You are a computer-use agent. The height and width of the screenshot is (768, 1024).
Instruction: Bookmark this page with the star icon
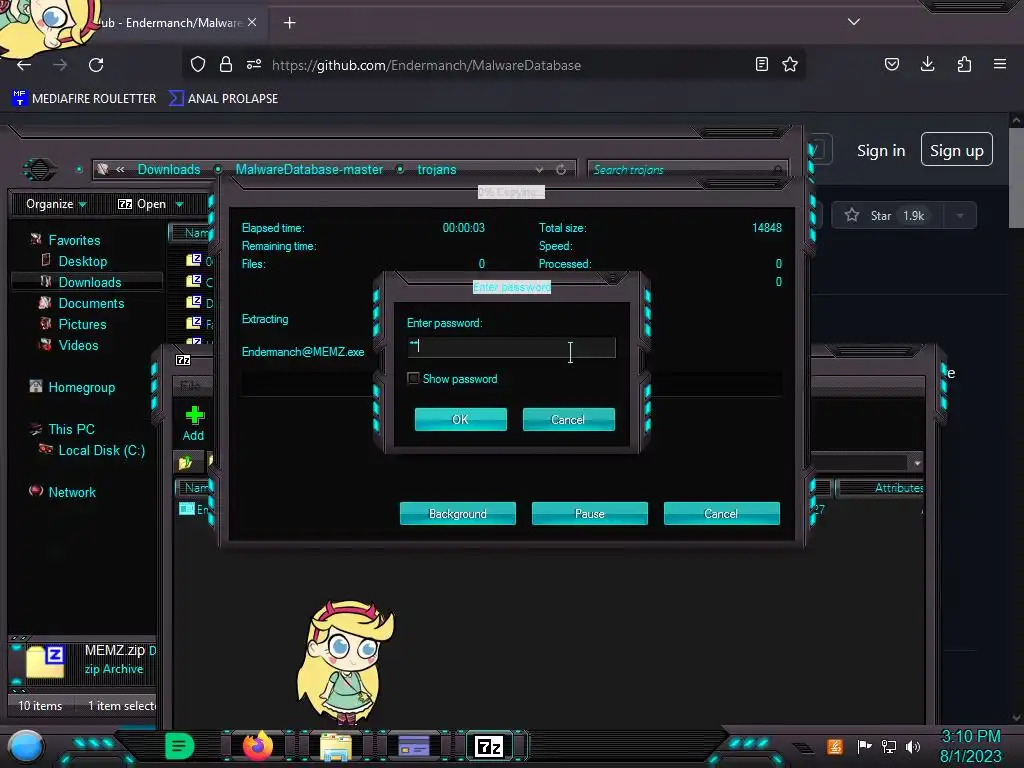[790, 64]
